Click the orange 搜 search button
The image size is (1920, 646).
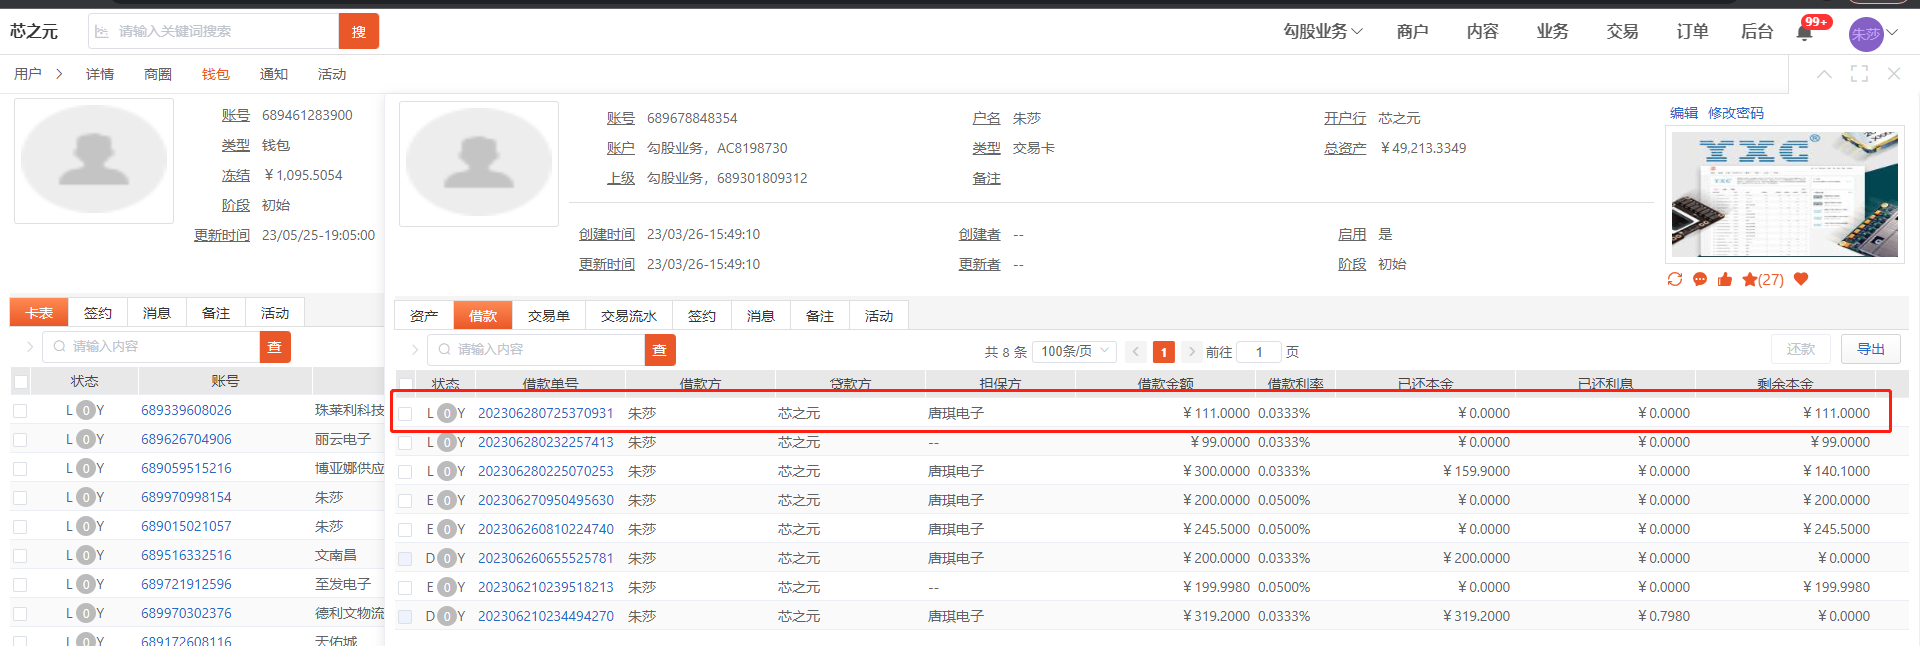pos(359,32)
